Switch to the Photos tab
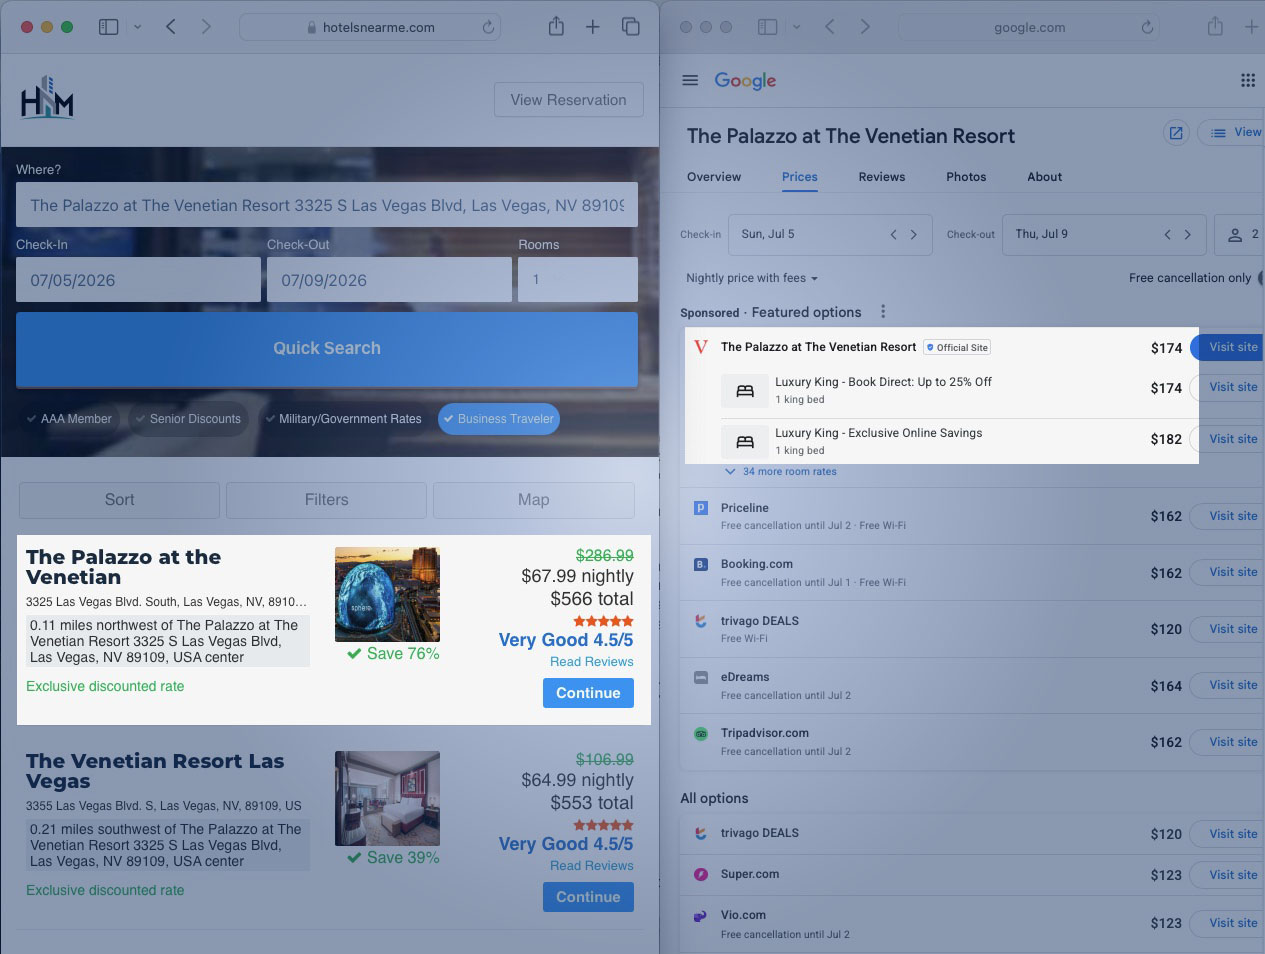The height and width of the screenshot is (954, 1265). pos(966,177)
